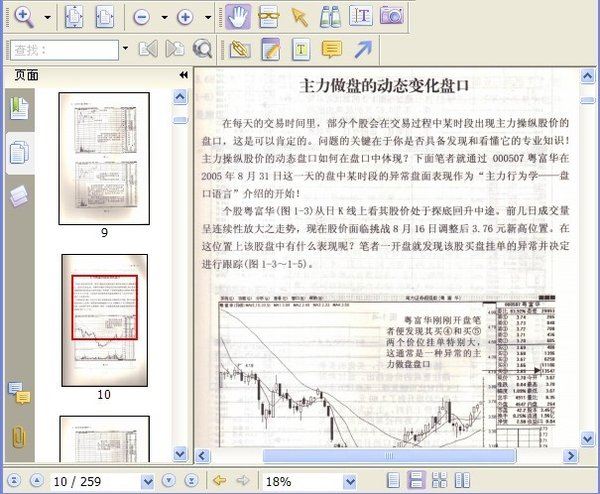
Task: Select the zoom-in magnifier tool
Action: 24,17
